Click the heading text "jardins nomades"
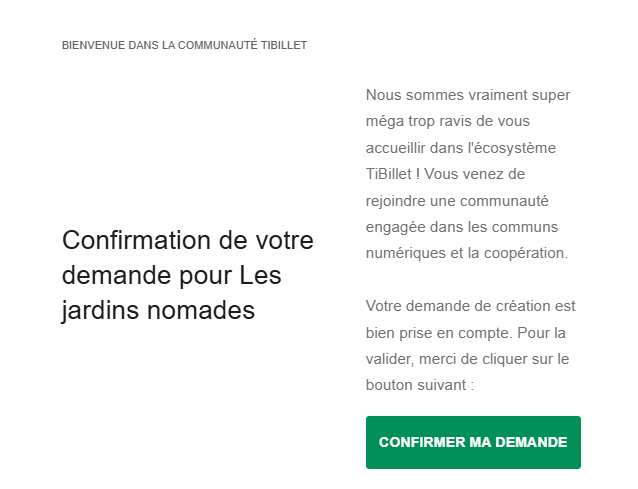The width and height of the screenshot is (638, 489). [158, 310]
